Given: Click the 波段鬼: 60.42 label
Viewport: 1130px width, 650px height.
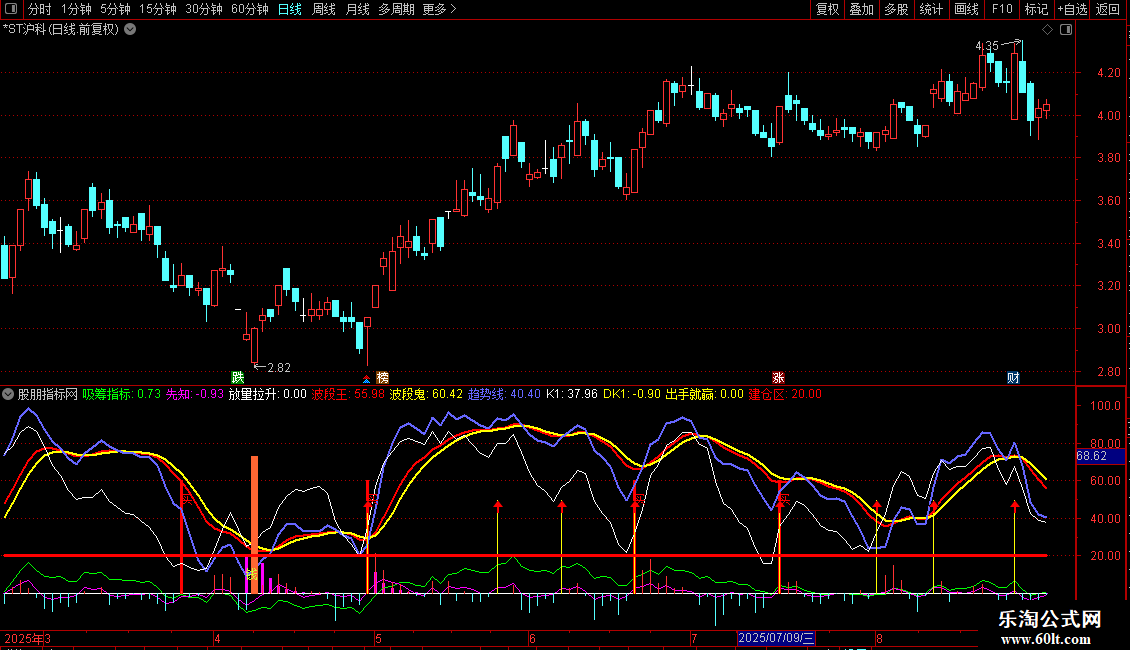Looking at the screenshot, I should point(426,394).
